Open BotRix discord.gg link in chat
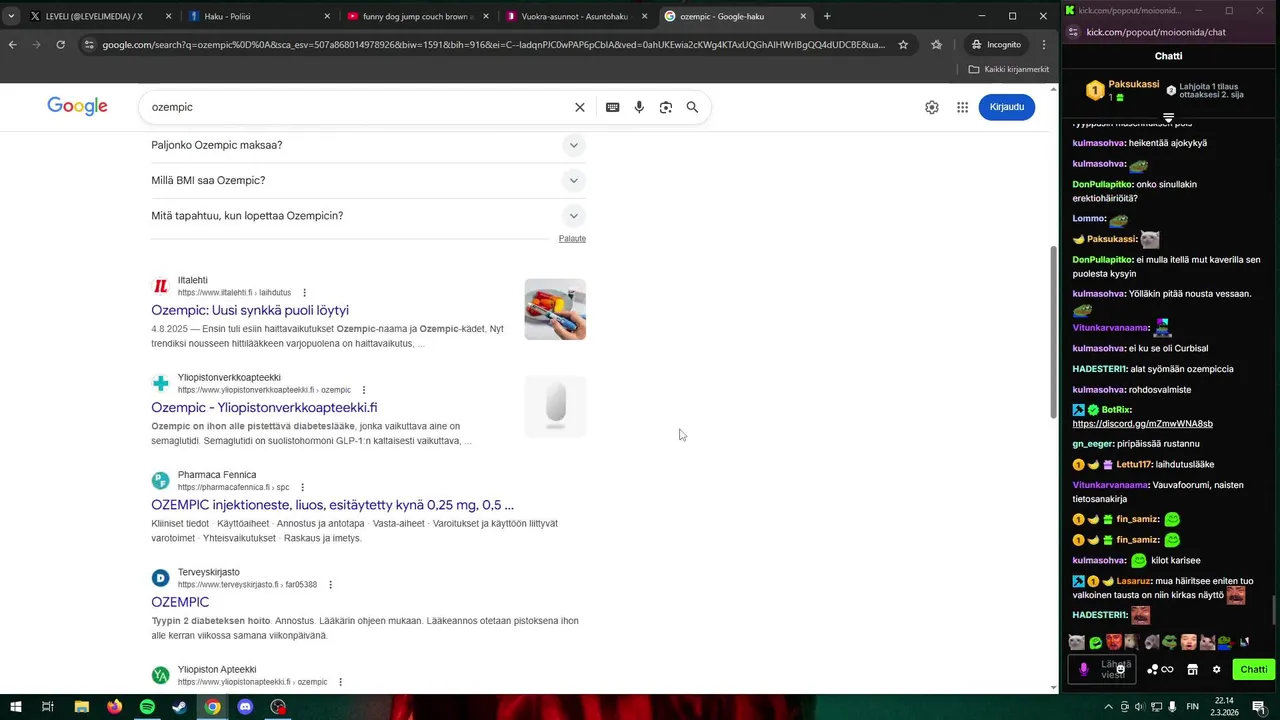This screenshot has width=1280, height=720. click(1142, 424)
